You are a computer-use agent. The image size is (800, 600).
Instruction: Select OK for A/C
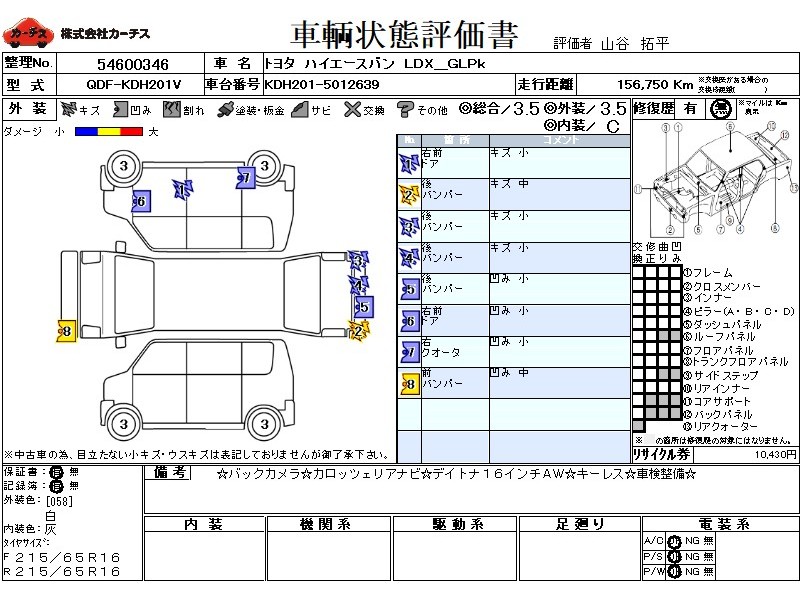point(674,541)
